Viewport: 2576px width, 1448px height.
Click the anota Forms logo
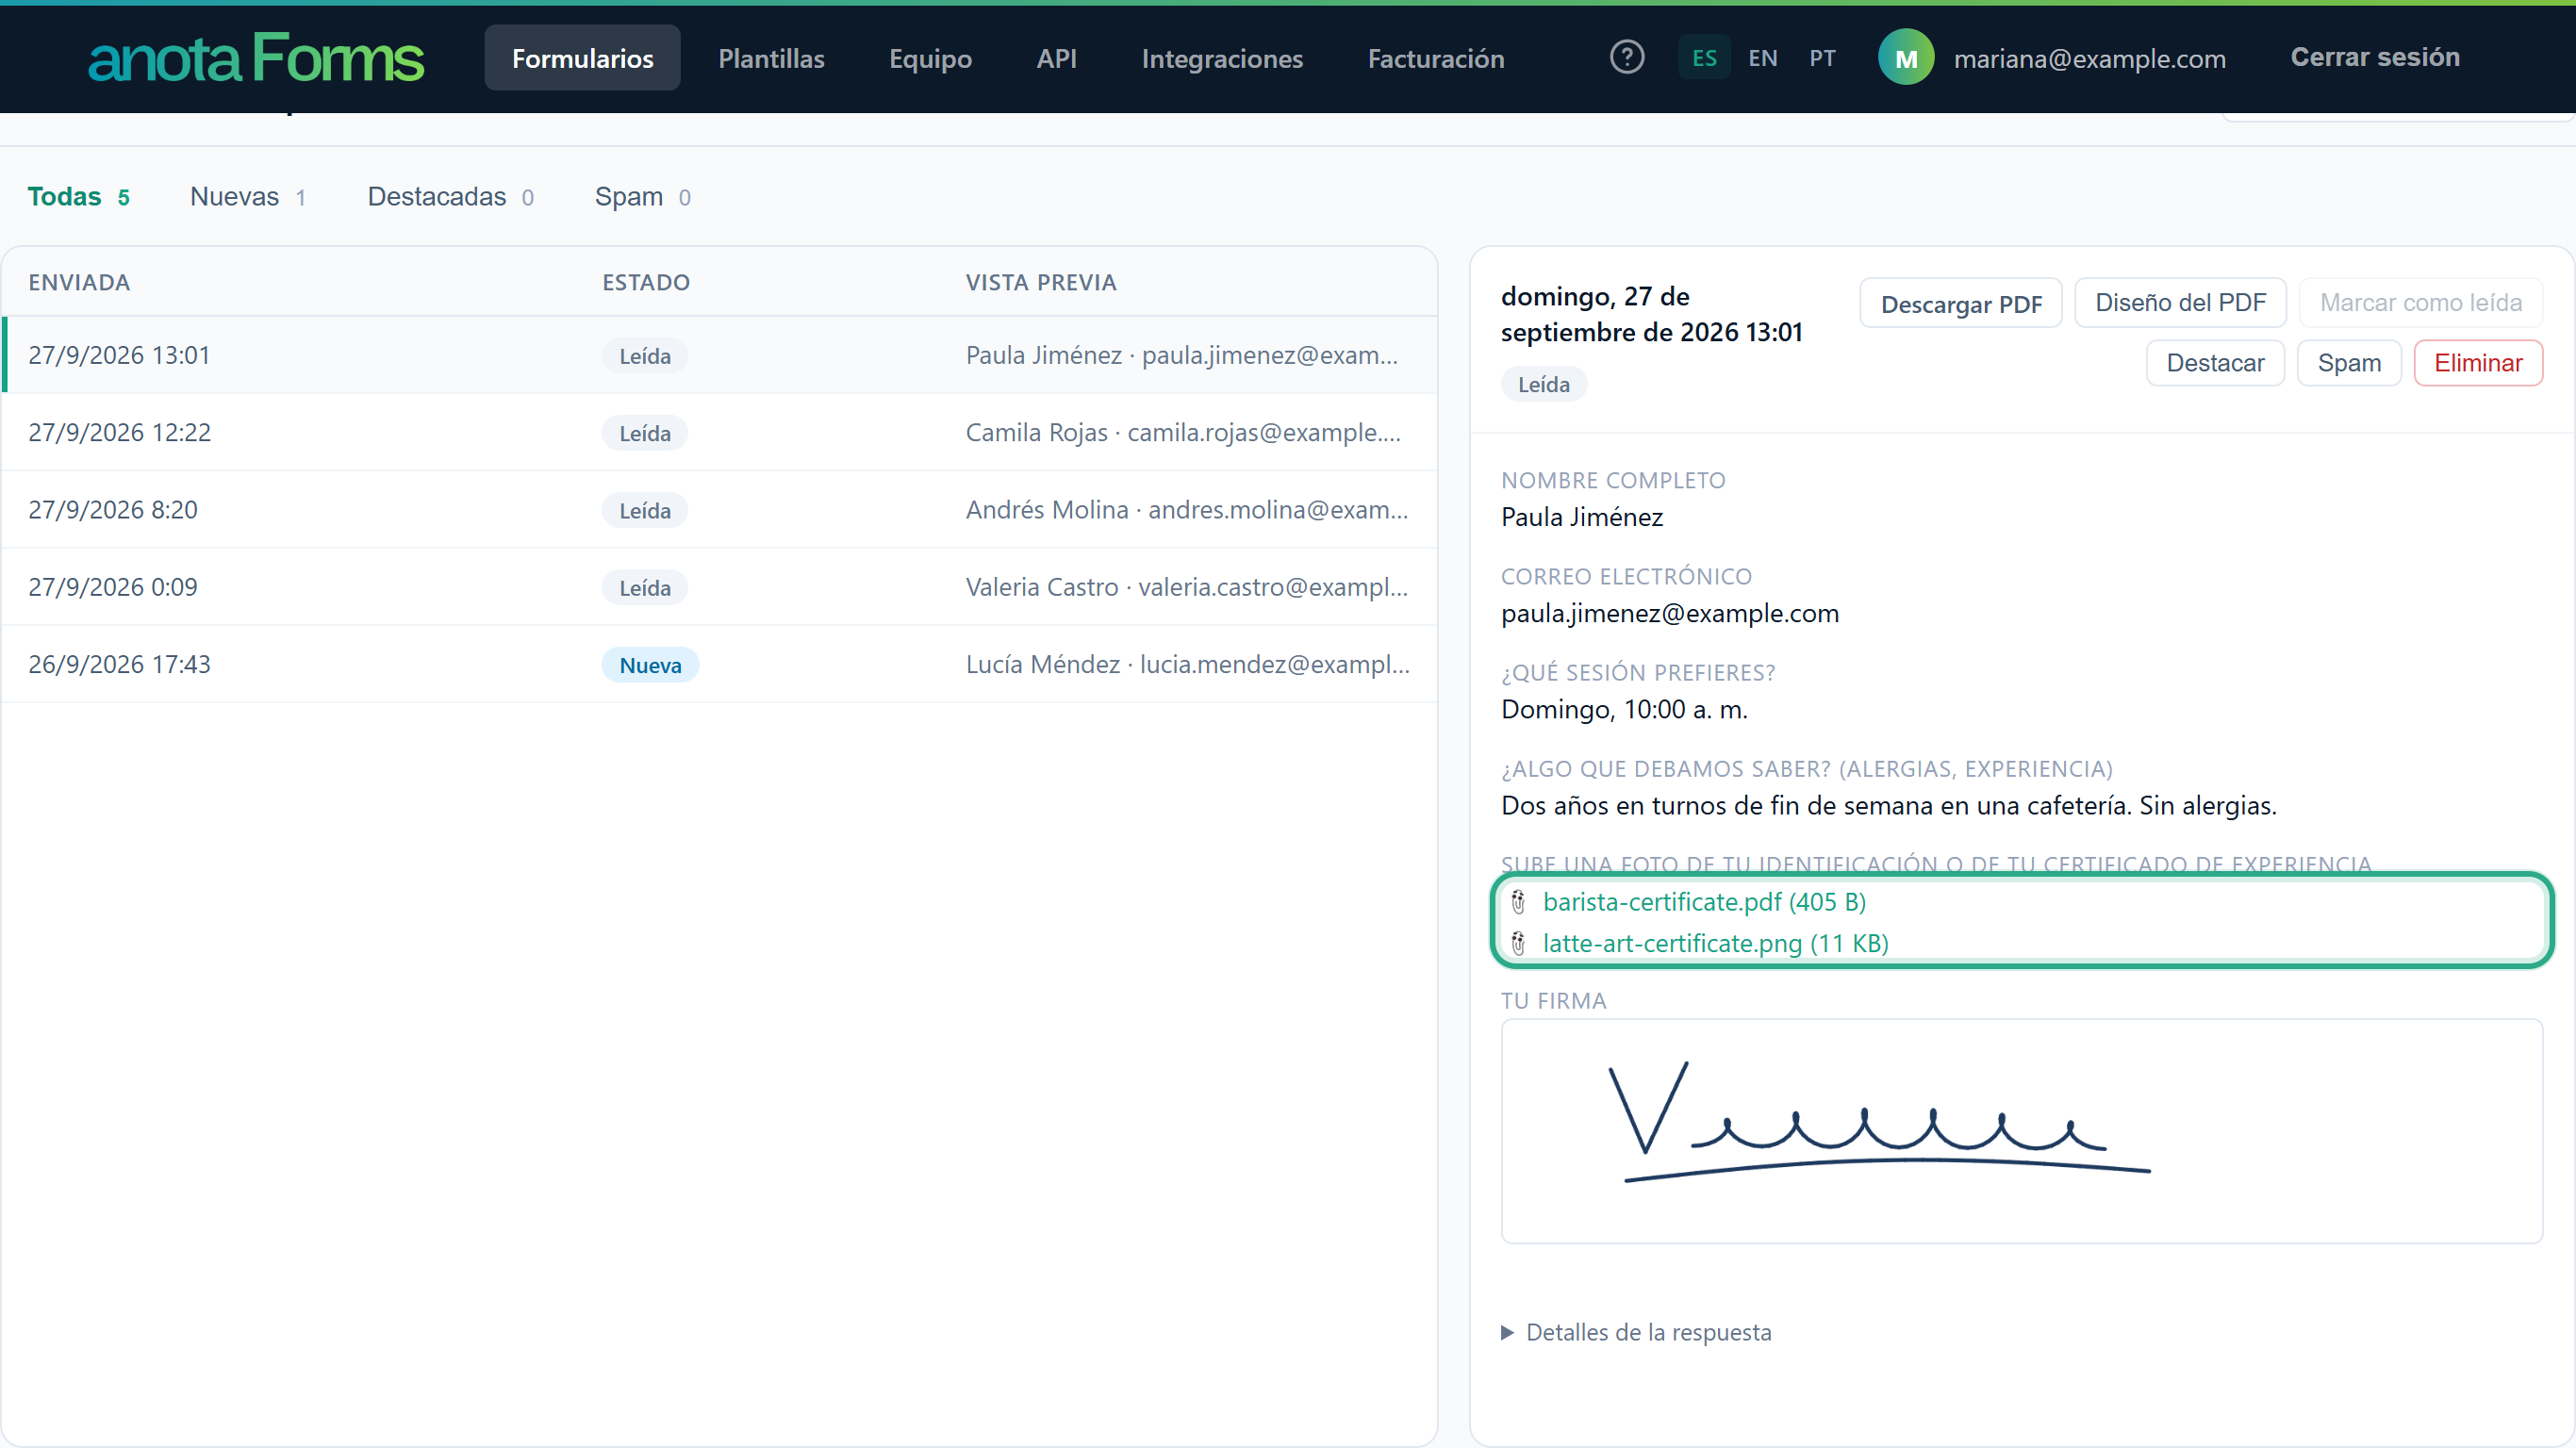click(x=256, y=58)
